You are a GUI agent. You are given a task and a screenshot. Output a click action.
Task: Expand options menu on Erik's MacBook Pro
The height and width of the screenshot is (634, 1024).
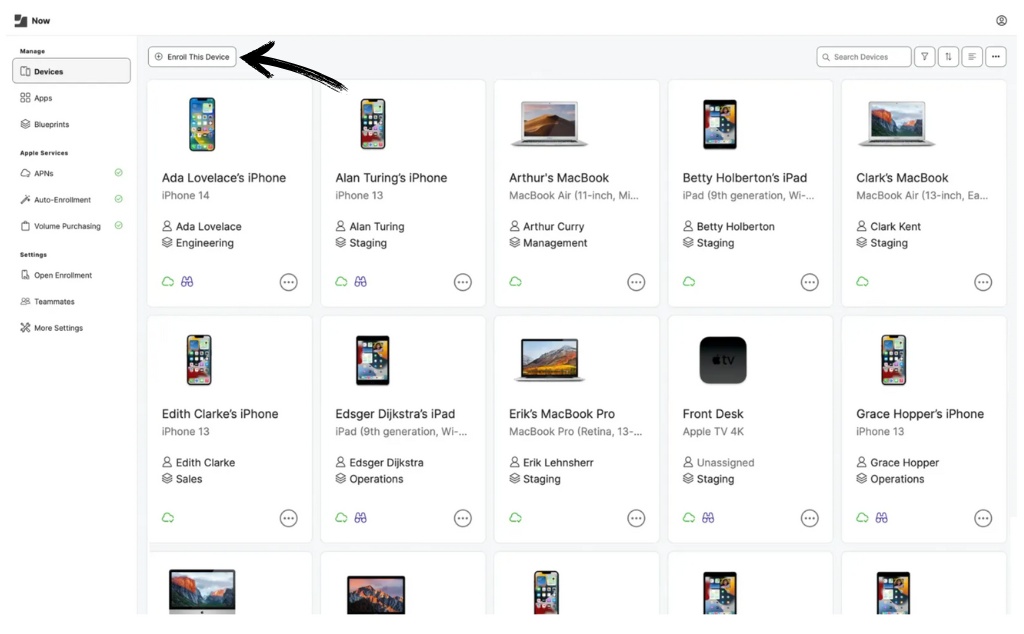636,518
